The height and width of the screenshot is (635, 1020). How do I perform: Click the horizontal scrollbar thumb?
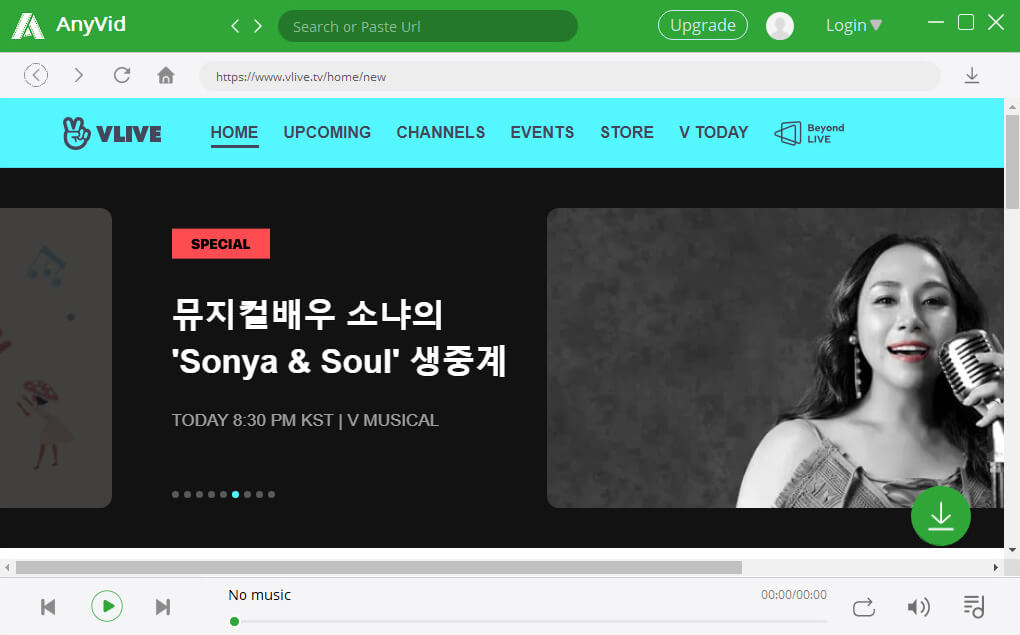(379, 567)
